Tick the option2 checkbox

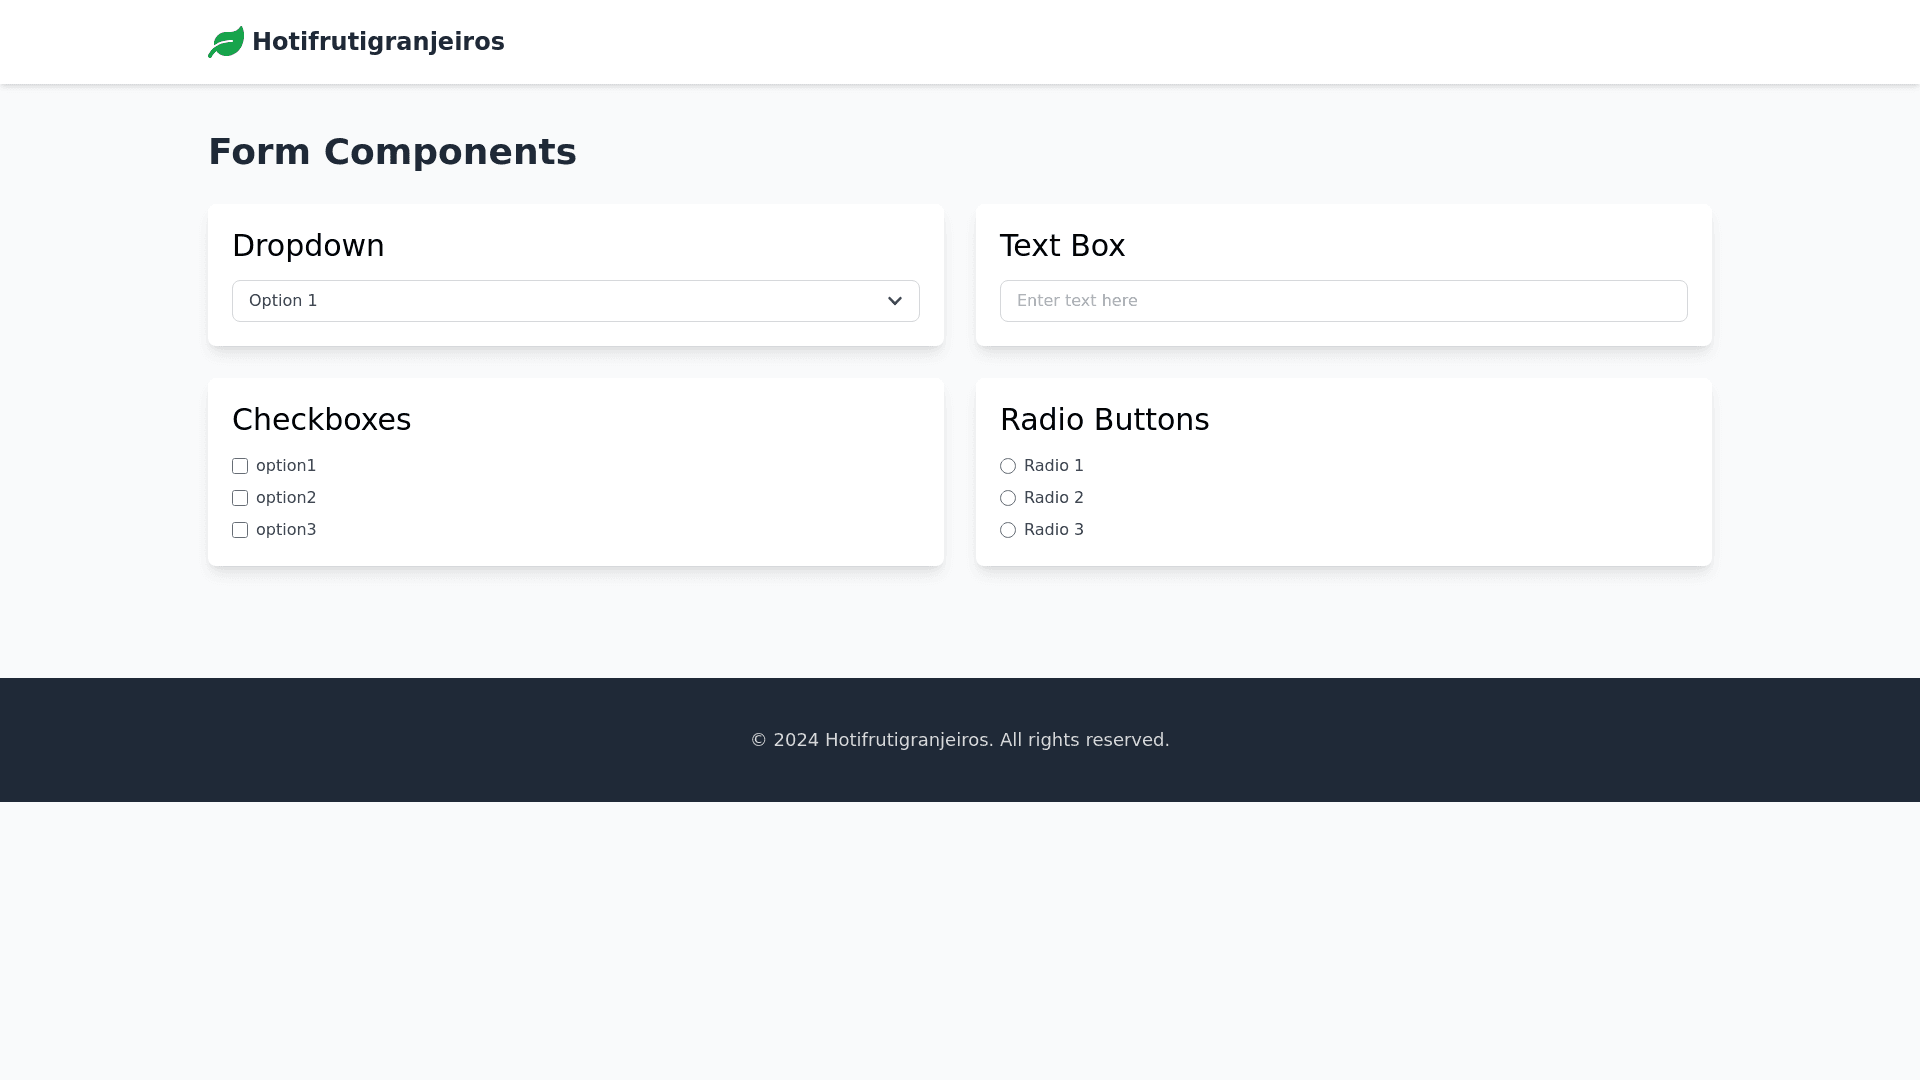(x=240, y=498)
